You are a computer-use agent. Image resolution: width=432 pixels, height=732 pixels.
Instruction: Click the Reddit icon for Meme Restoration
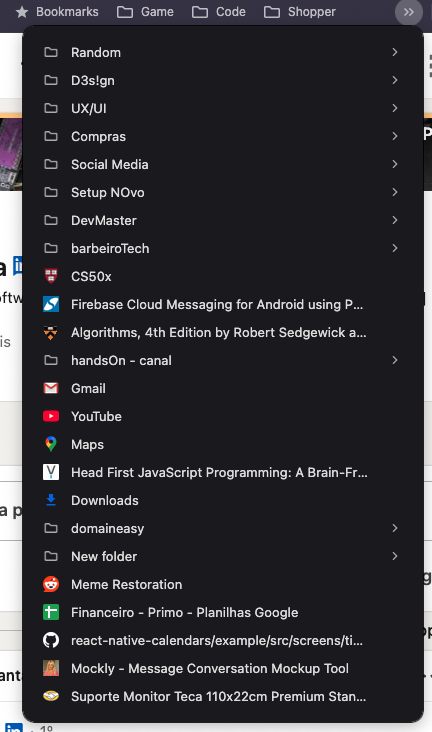(x=51, y=584)
